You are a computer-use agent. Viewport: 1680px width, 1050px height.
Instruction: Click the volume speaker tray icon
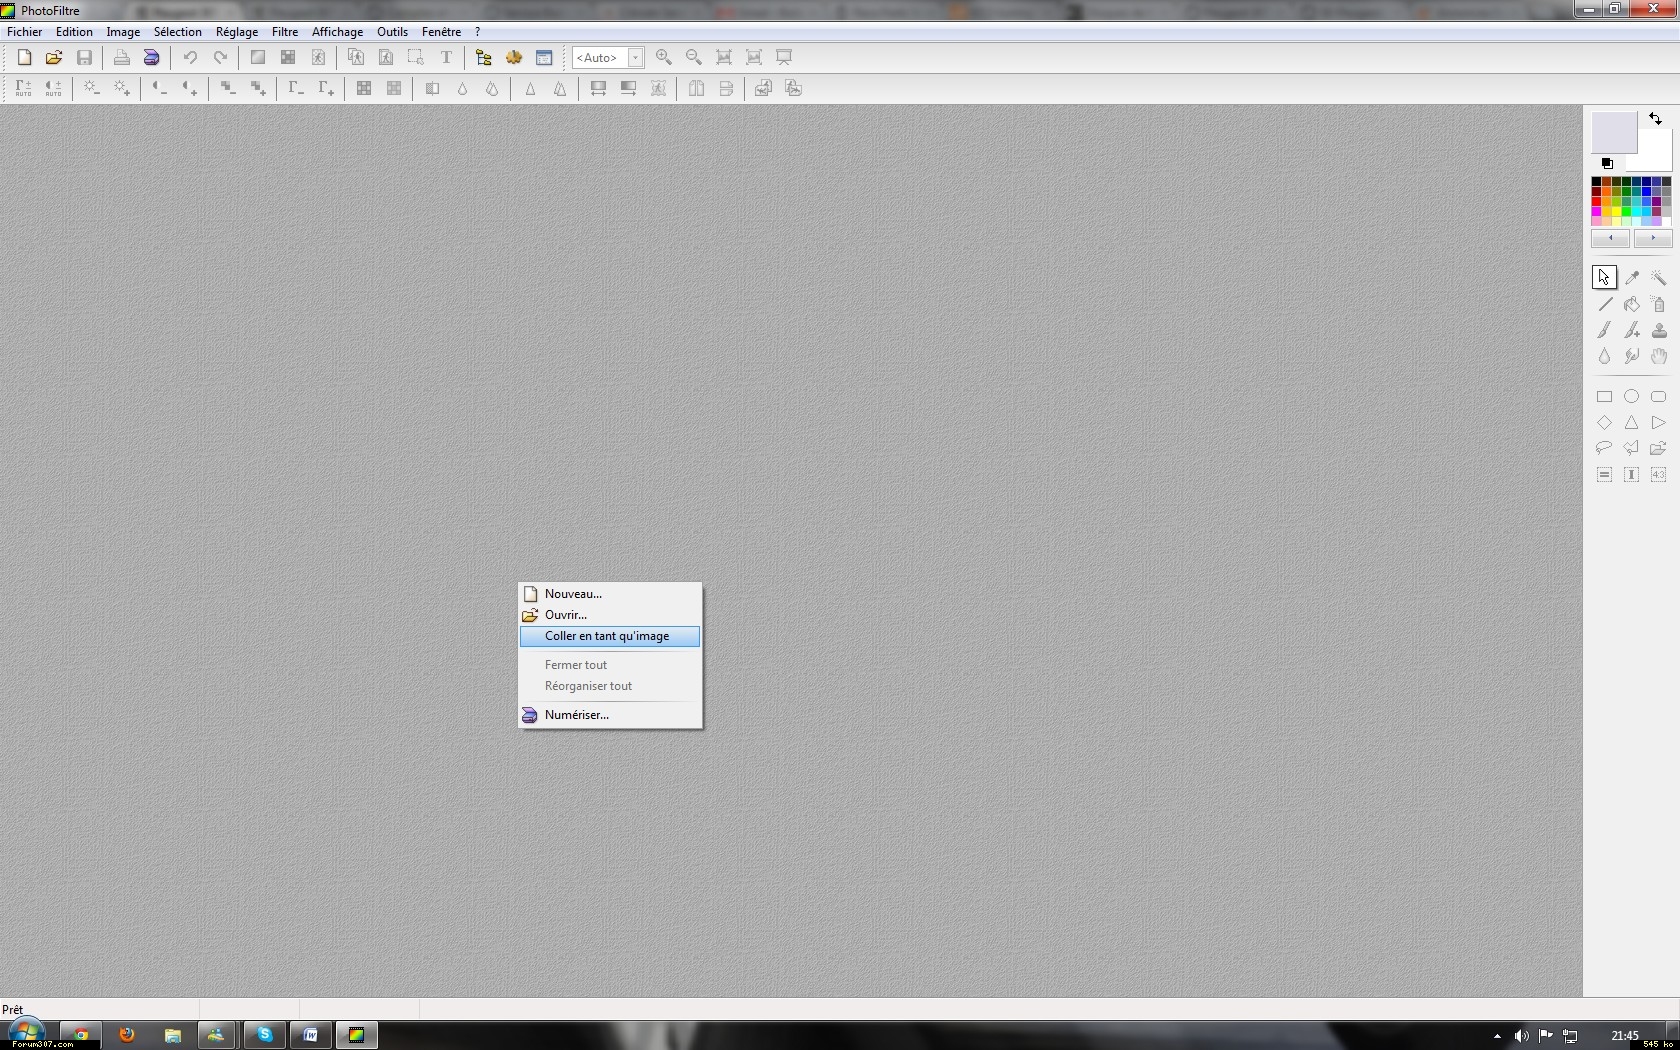click(1521, 1036)
